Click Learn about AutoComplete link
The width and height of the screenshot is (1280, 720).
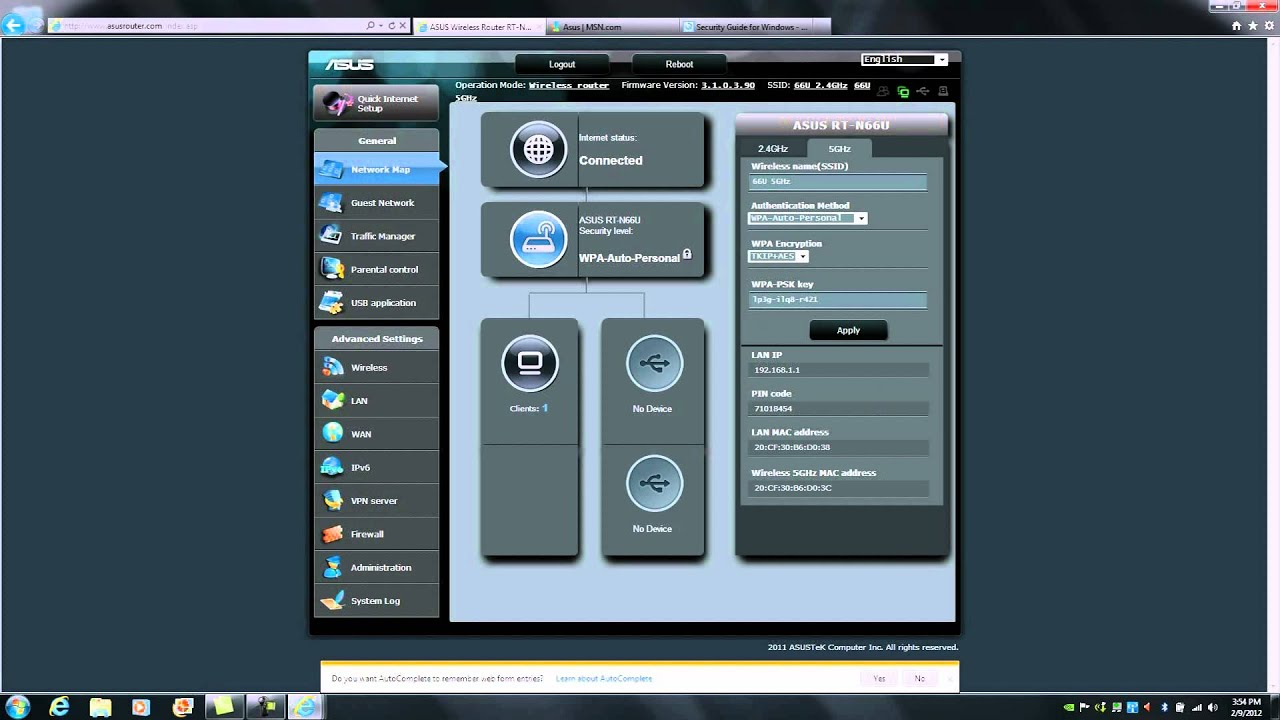pos(604,678)
